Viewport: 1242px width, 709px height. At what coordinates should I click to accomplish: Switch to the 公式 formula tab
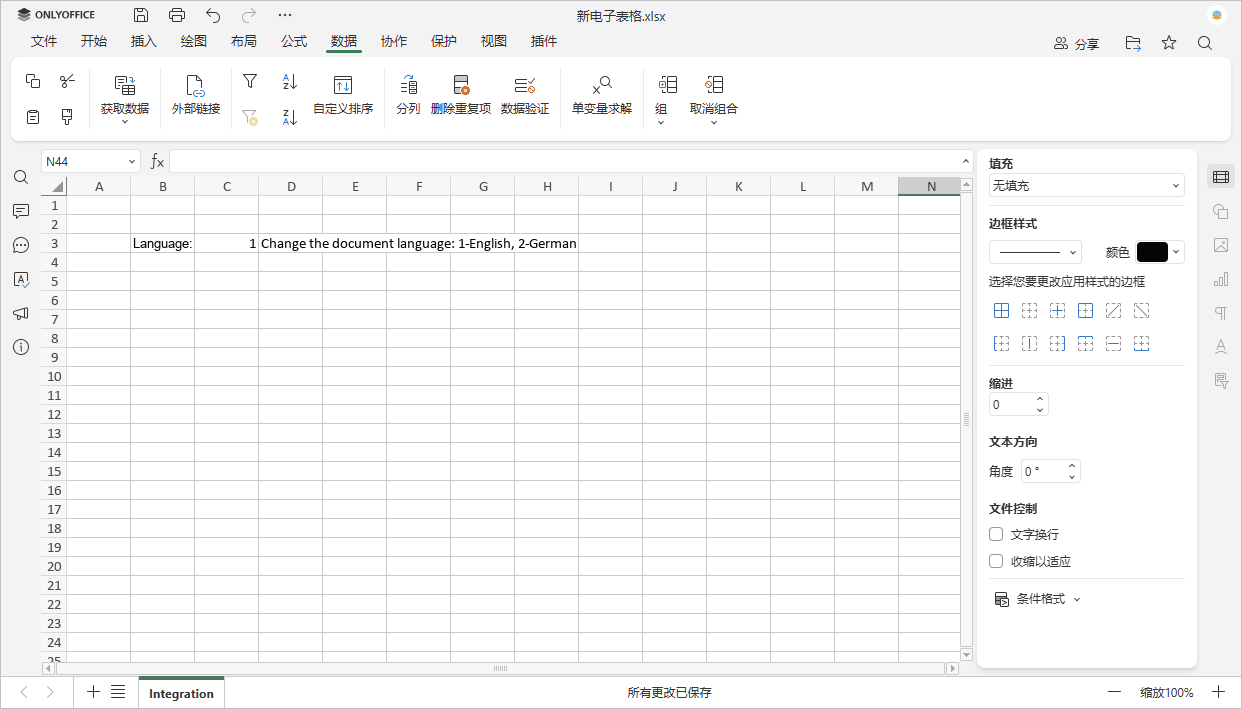coord(294,41)
